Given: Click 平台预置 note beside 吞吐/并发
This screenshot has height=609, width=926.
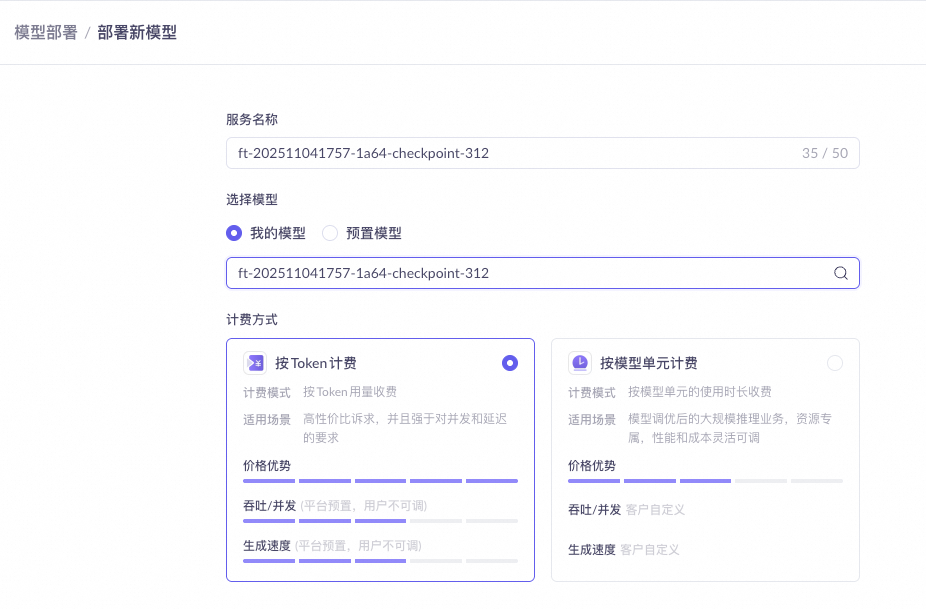Looking at the screenshot, I should point(364,506).
